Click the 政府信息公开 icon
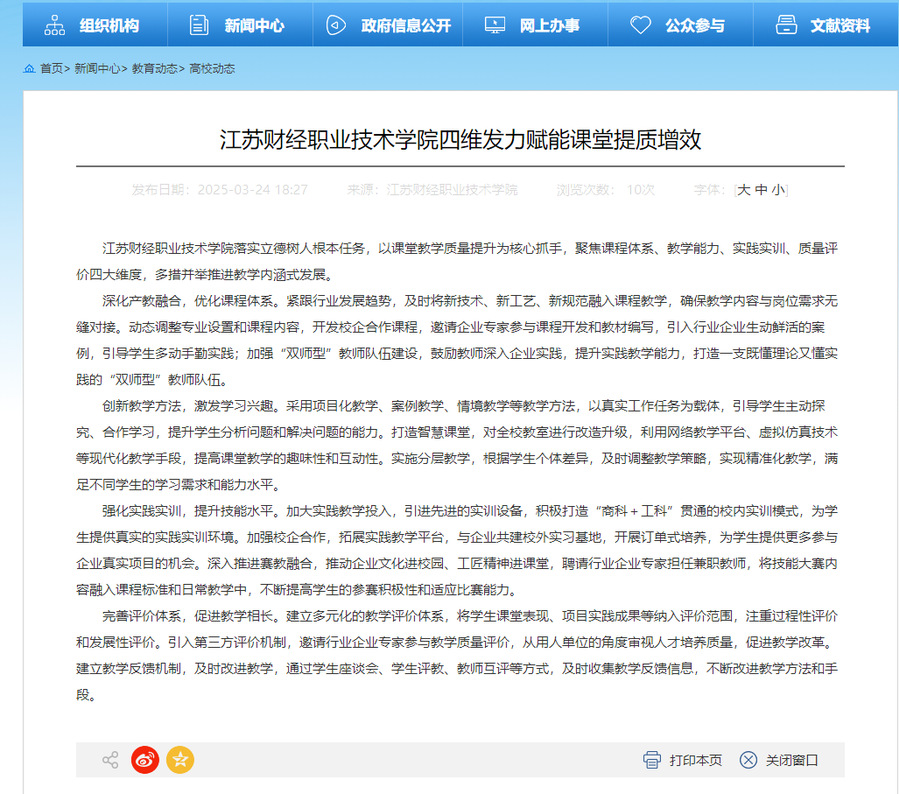 [x=337, y=25]
